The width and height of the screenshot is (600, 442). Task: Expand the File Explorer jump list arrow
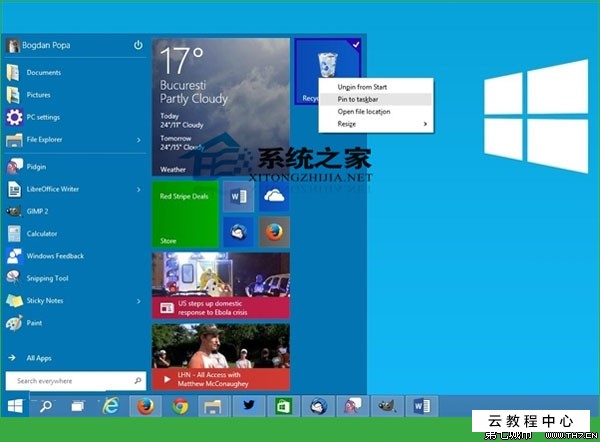pos(138,139)
